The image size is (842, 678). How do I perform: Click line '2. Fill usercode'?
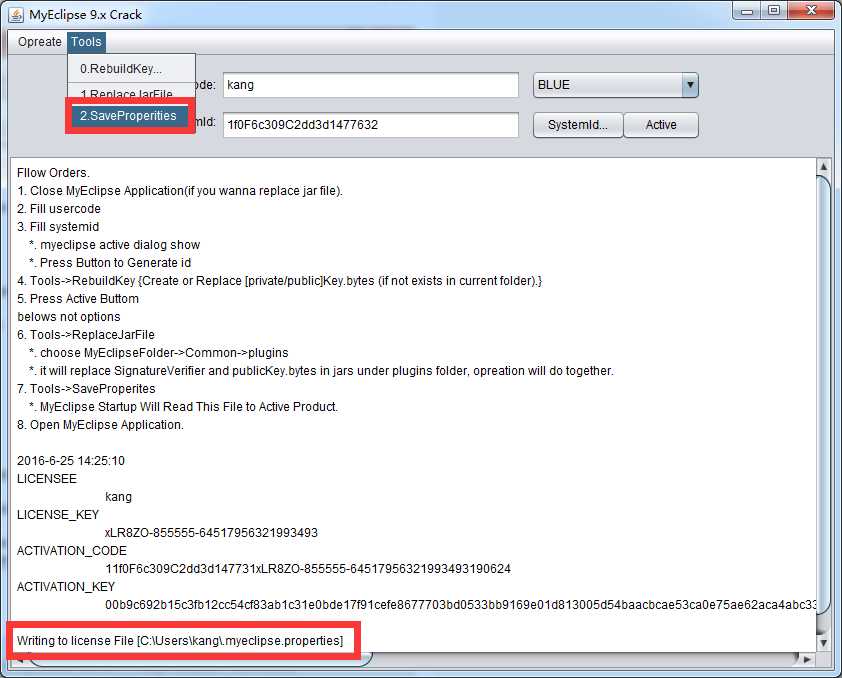[x=59, y=209]
